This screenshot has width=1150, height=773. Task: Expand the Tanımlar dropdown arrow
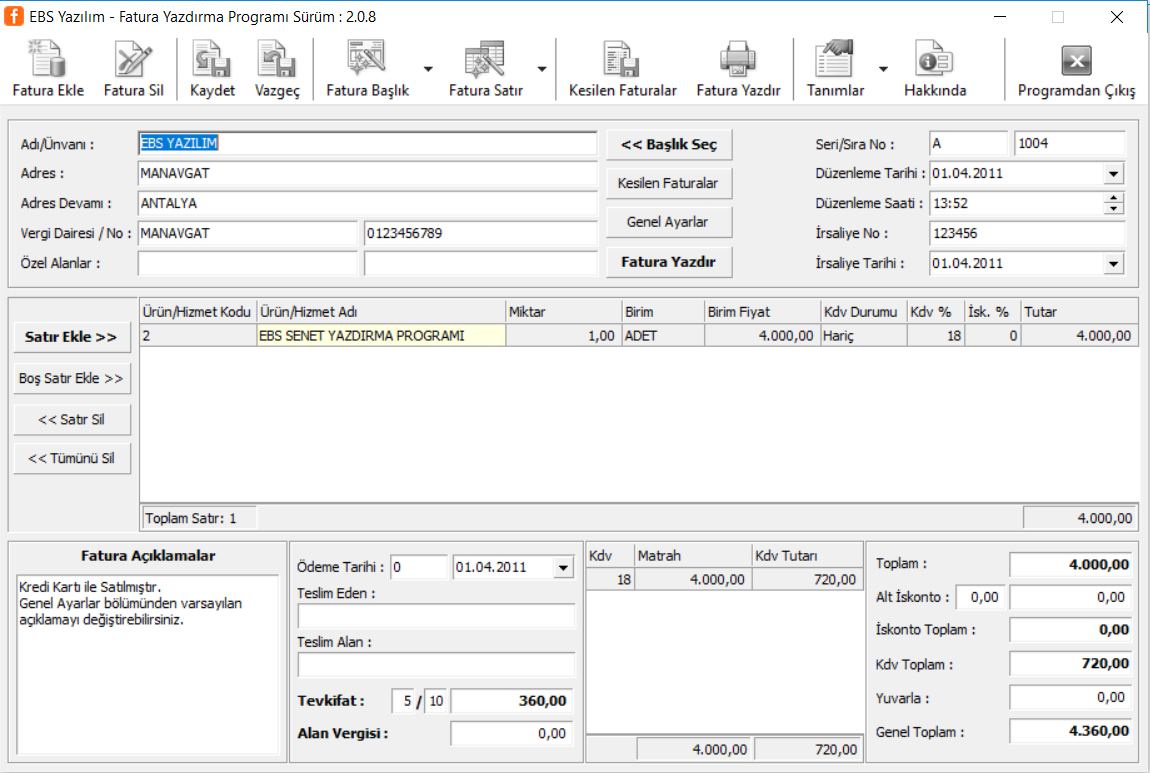[x=883, y=69]
